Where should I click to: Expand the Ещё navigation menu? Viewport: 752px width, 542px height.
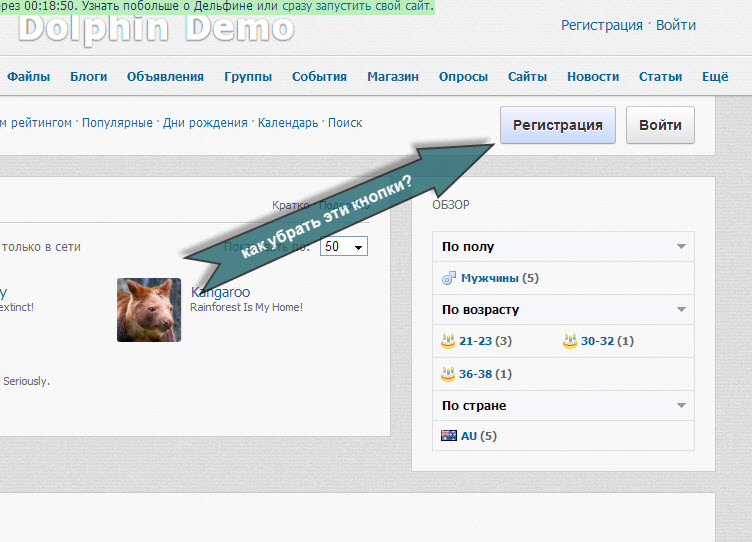pyautogui.click(x=715, y=77)
